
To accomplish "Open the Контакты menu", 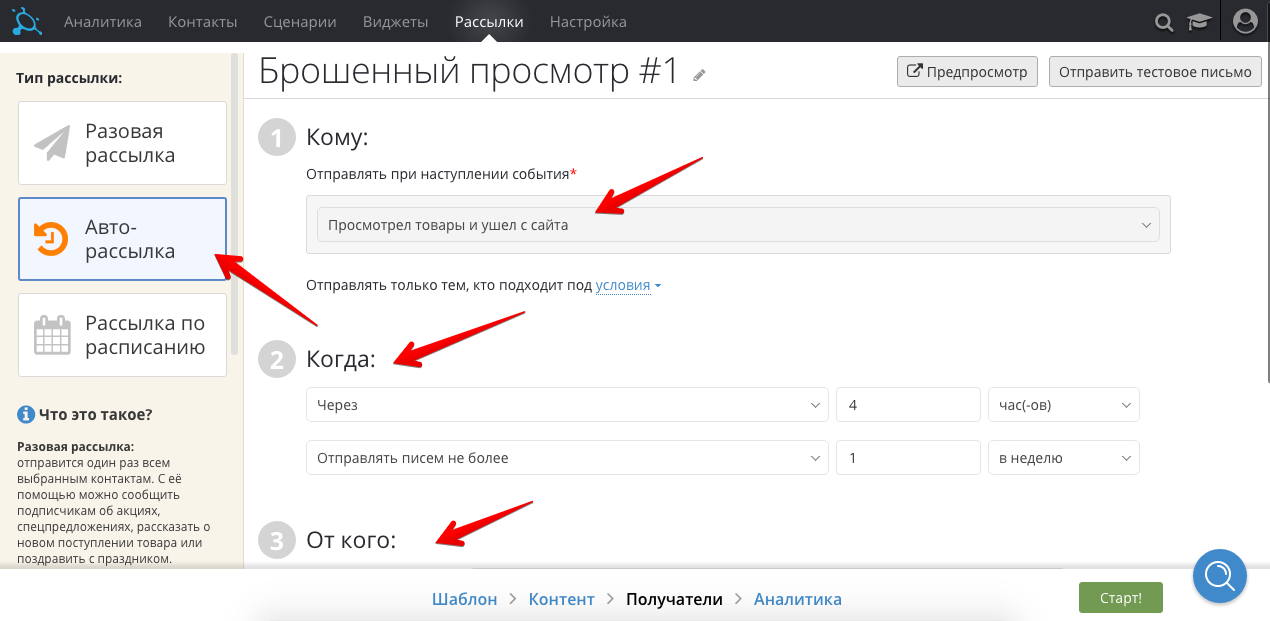I will coord(203,21).
